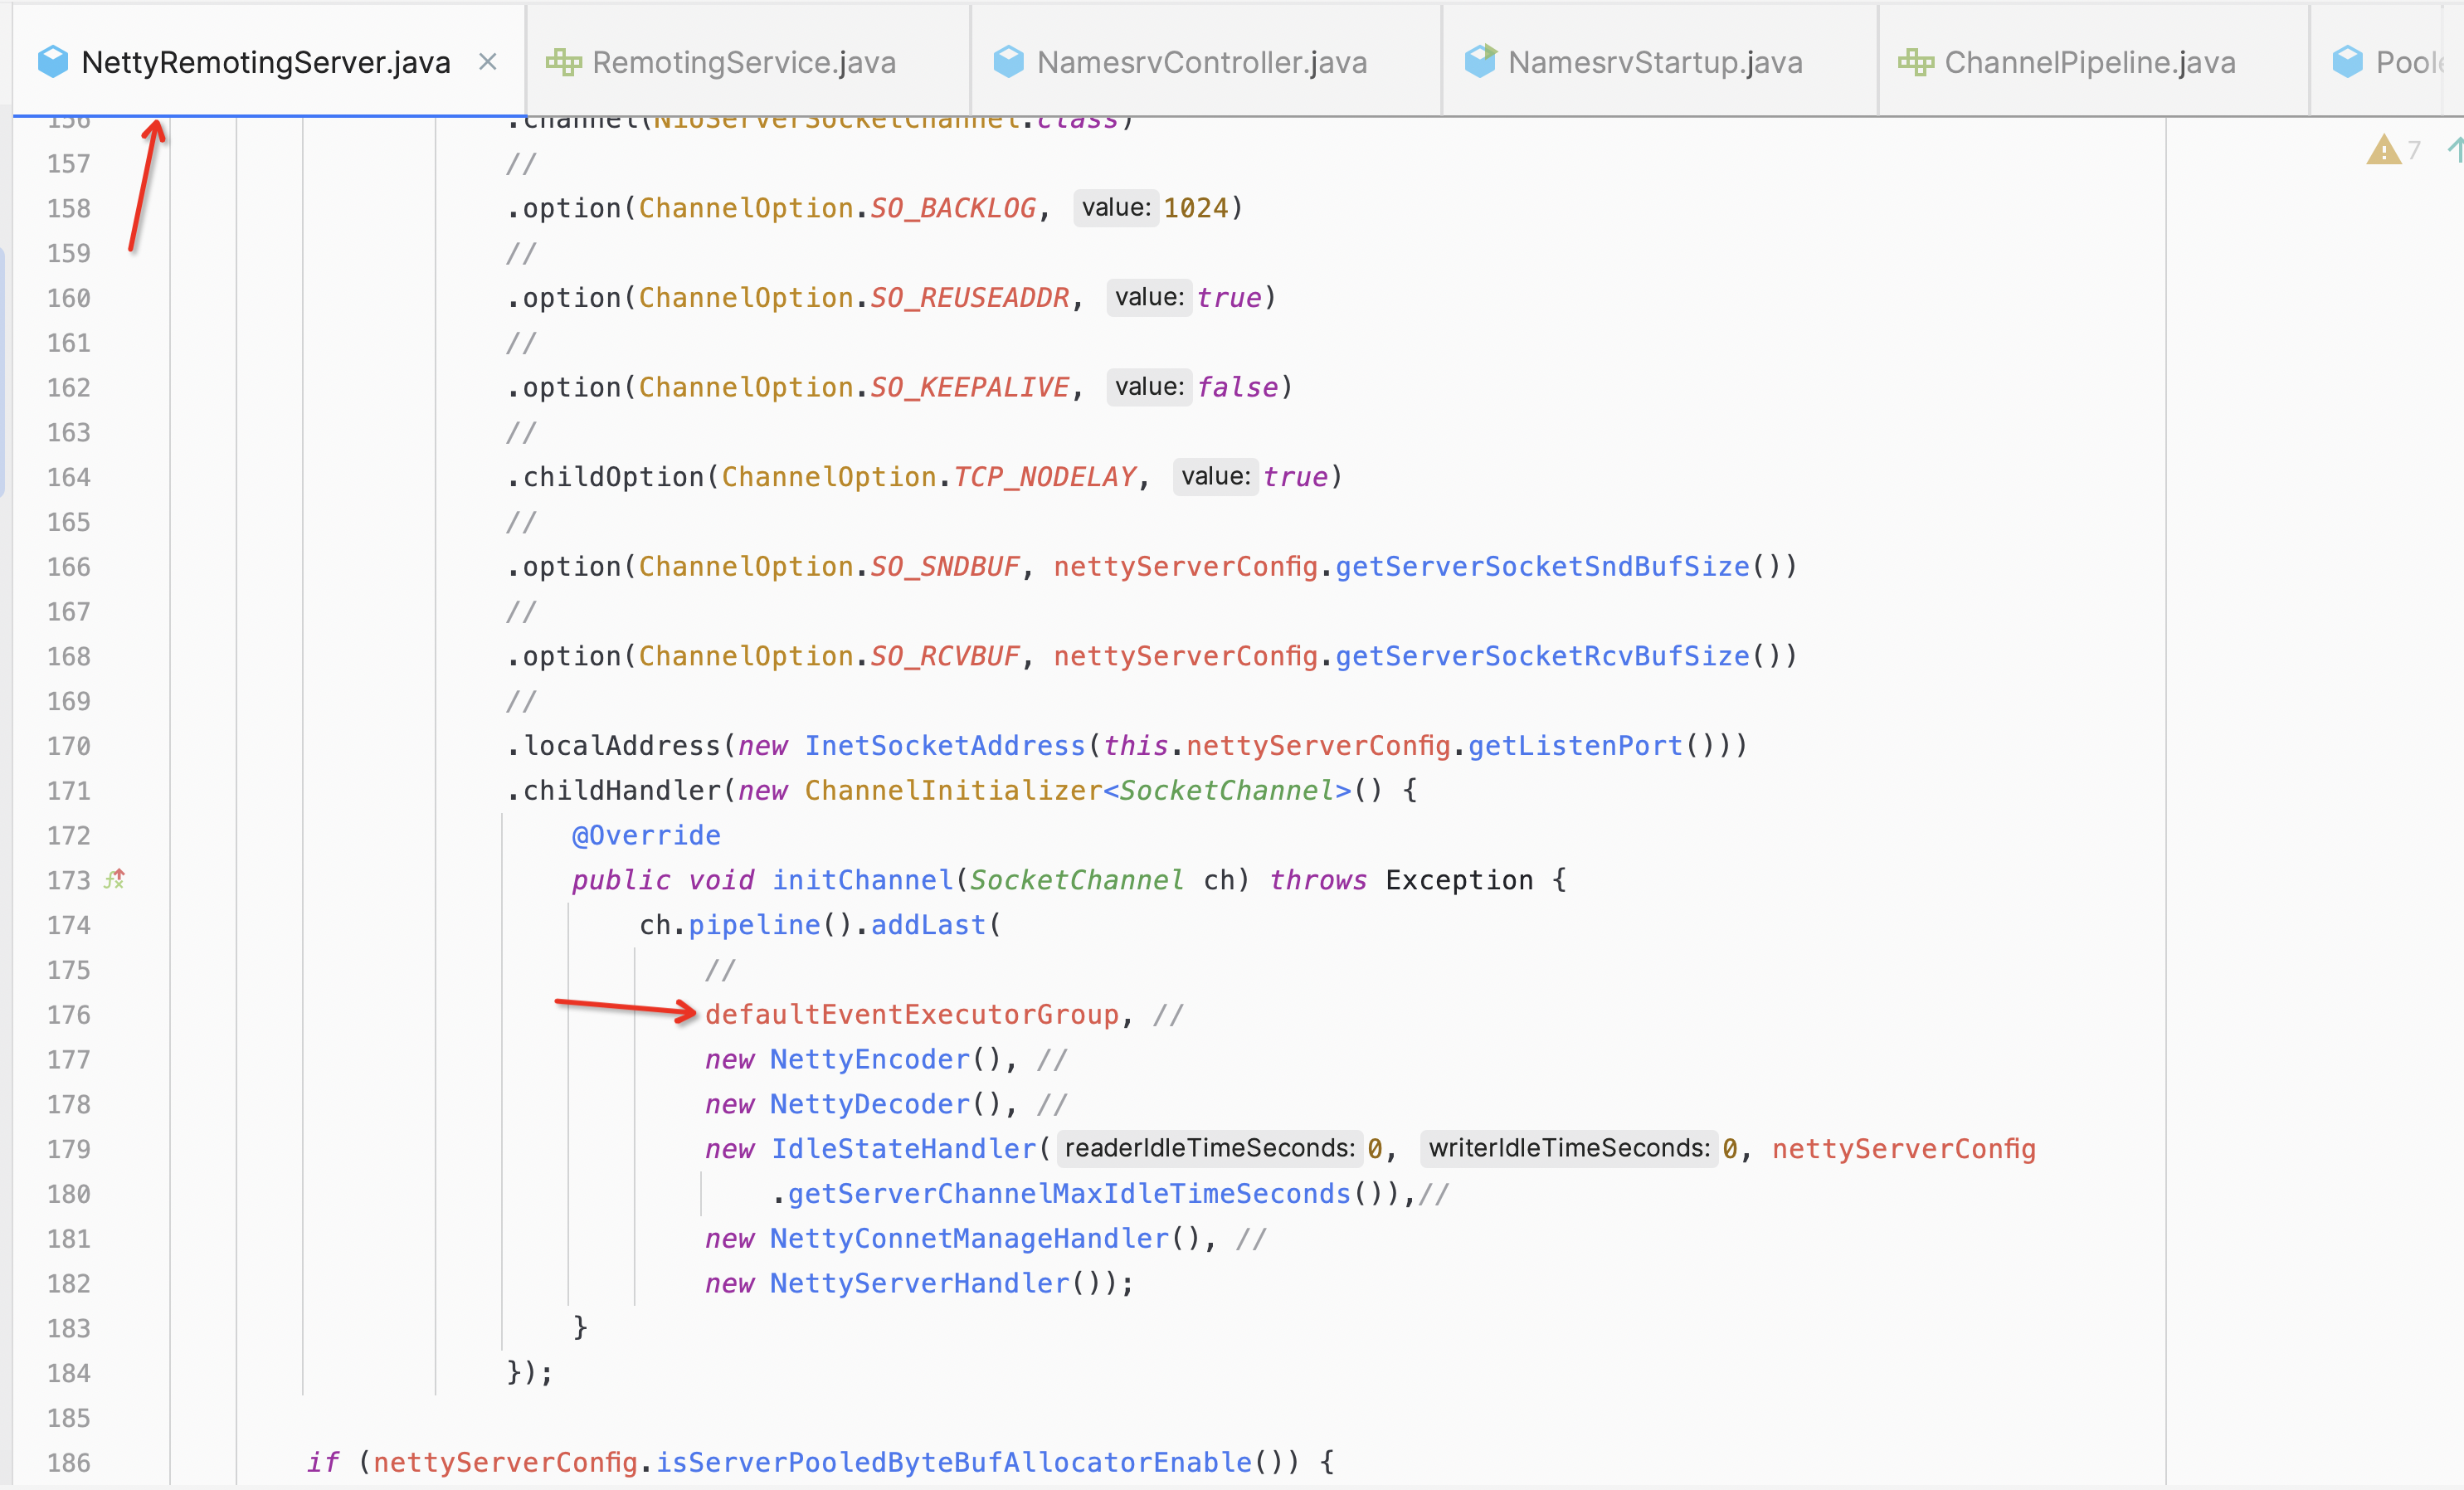
Task: Click the writerIdleTimeSeconds parameter hint
Action: point(1569,1148)
